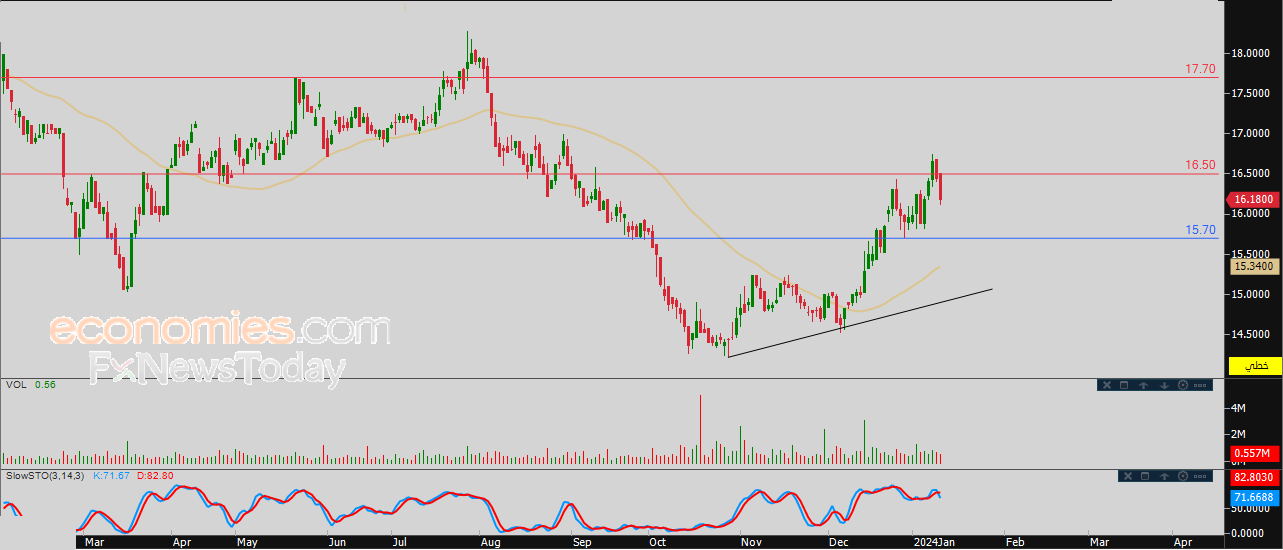This screenshot has height=550, width=1283.
Task: Open more options for VOL panel
Action: click(1200, 385)
